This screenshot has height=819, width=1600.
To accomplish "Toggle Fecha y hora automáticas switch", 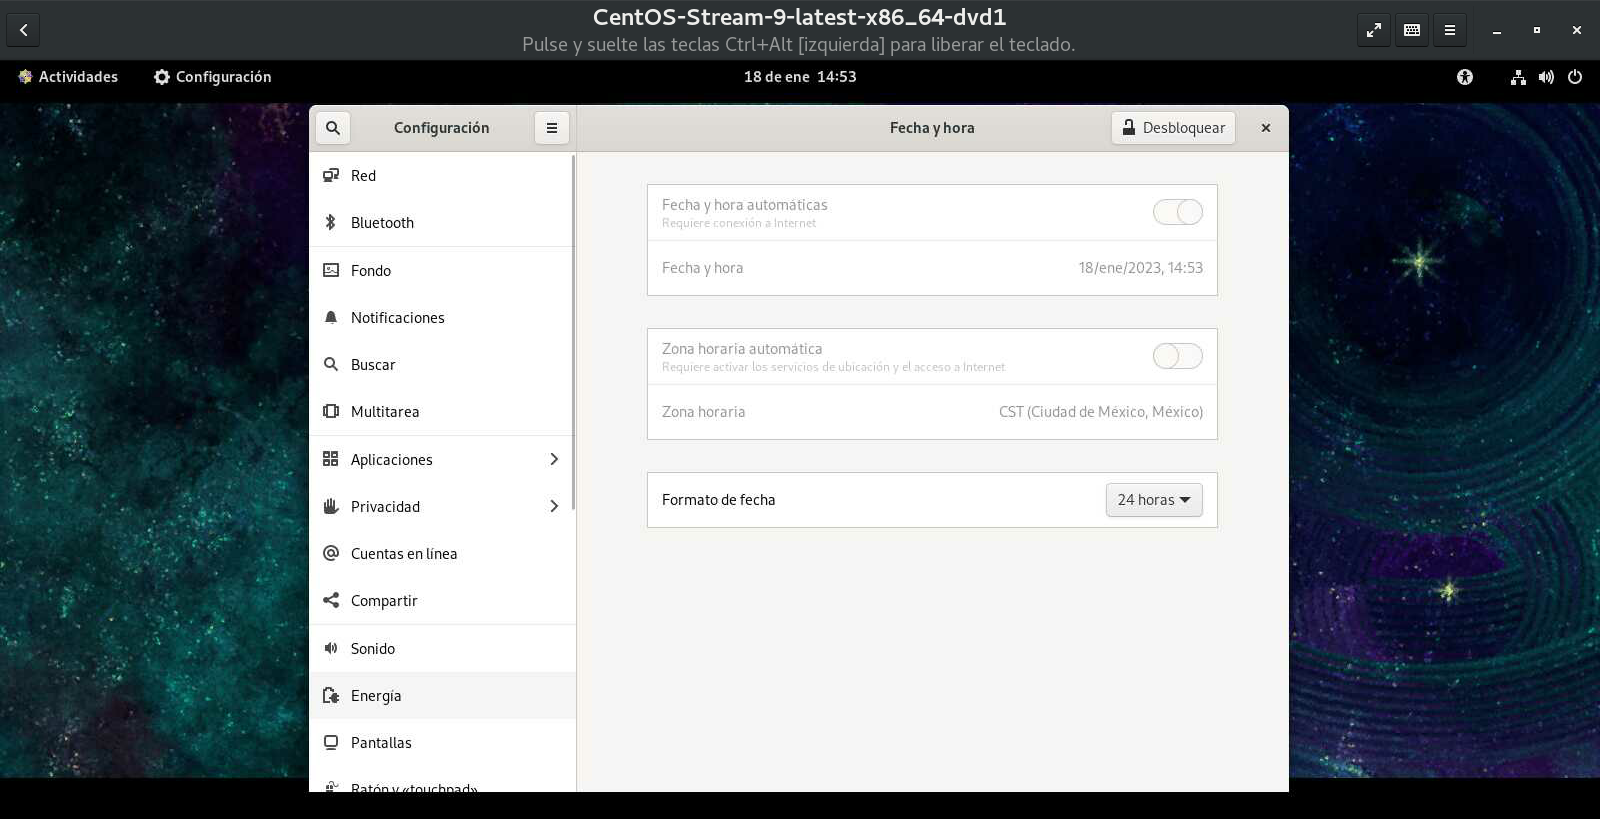I will [1177, 212].
